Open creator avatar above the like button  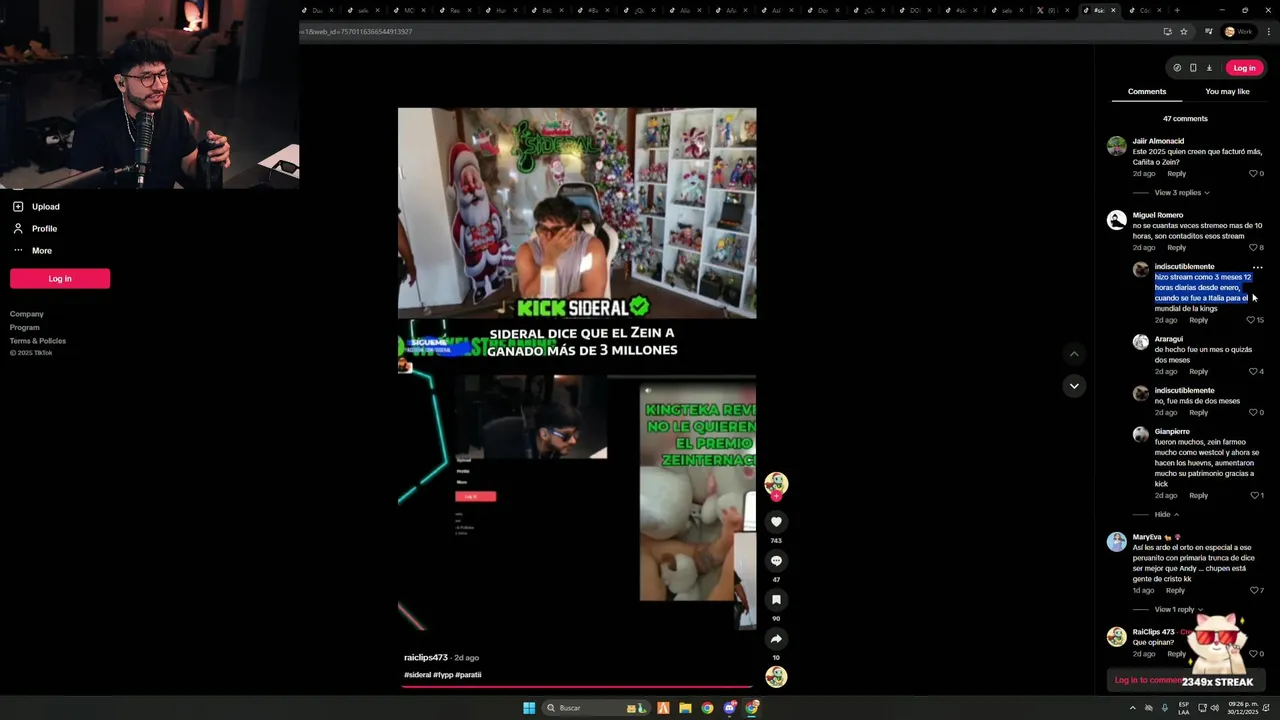776,485
